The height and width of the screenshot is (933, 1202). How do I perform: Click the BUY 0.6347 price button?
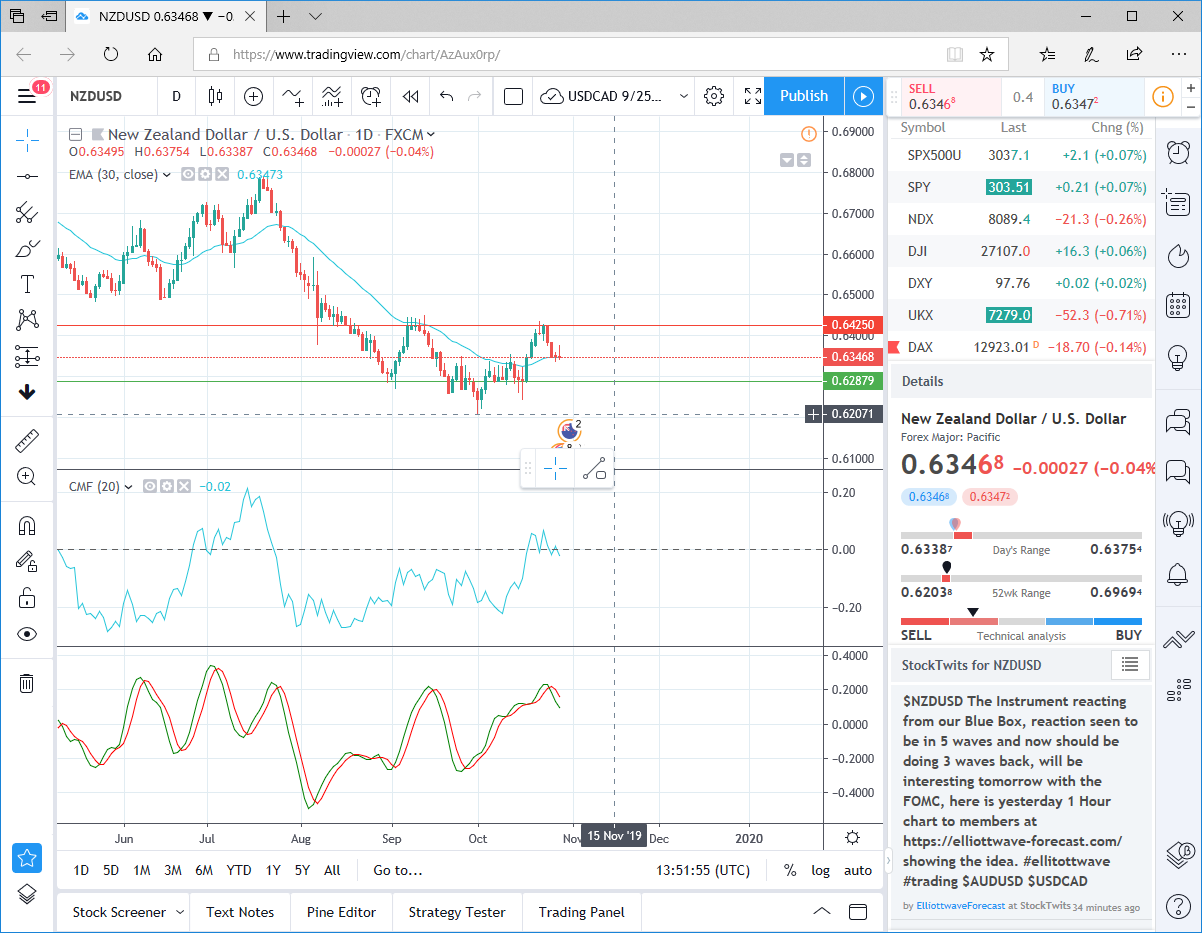click(x=1094, y=97)
